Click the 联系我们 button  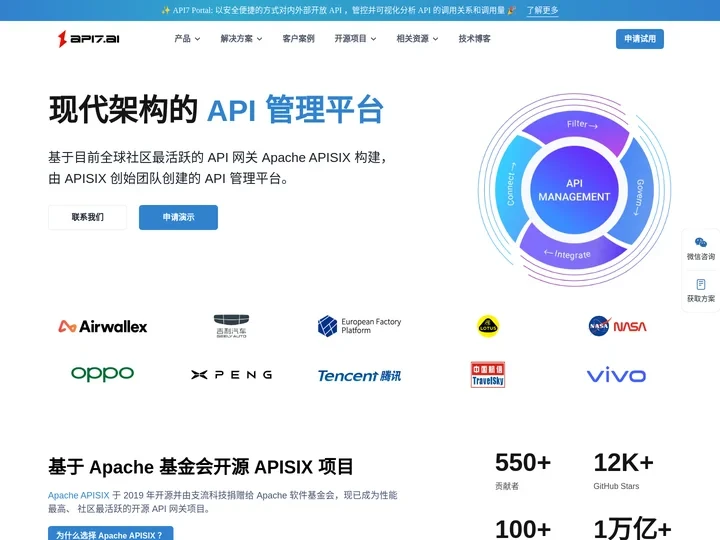[87, 217]
